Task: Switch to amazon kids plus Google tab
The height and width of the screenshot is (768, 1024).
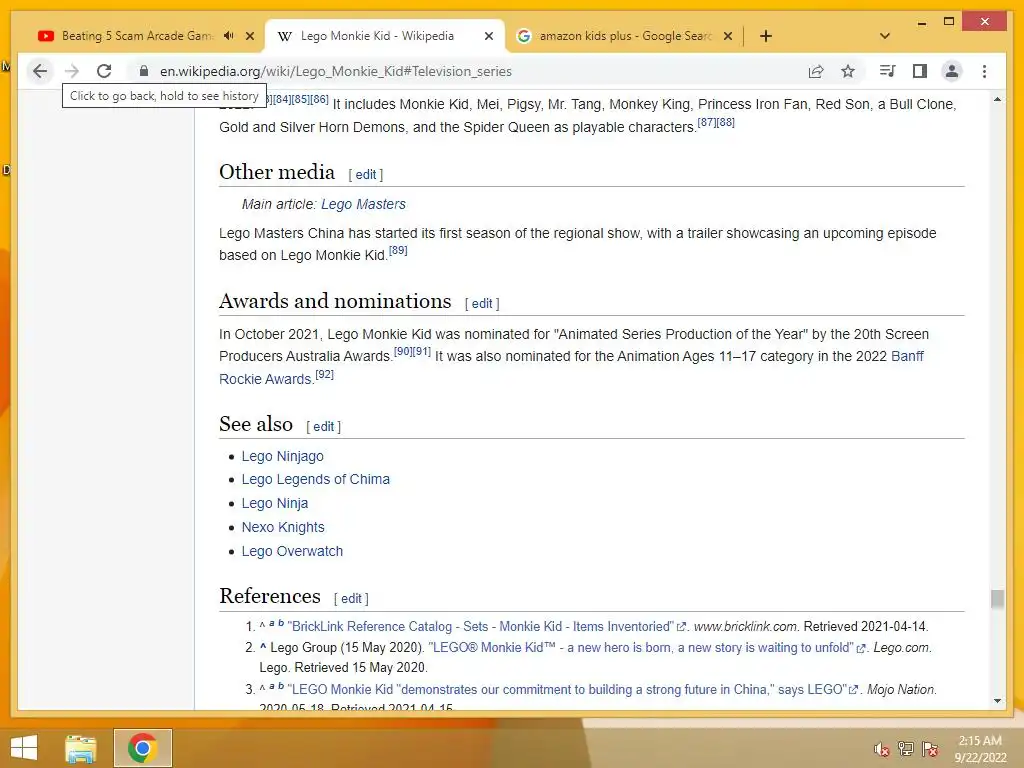Action: tap(625, 36)
